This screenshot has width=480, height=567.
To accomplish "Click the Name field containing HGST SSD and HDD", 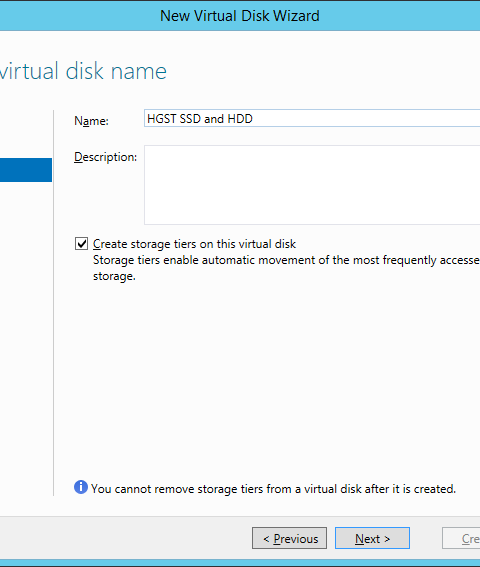I will point(312,118).
